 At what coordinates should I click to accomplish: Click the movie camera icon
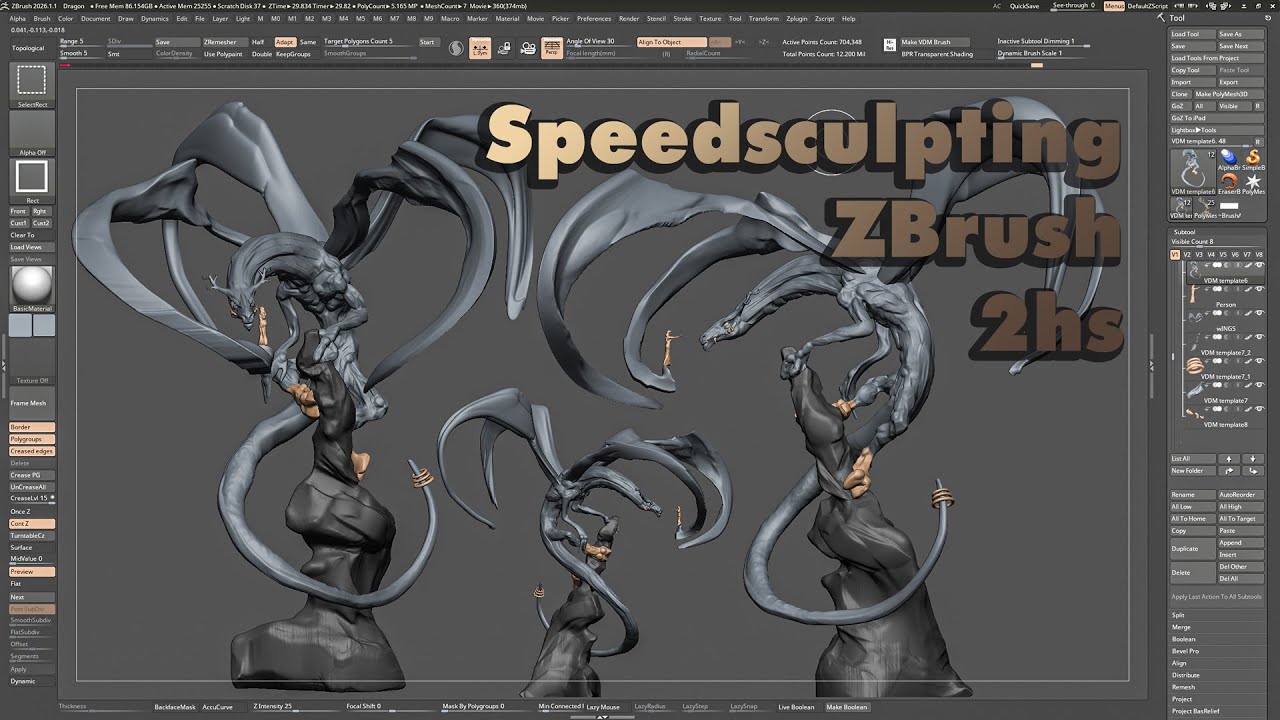(x=527, y=47)
